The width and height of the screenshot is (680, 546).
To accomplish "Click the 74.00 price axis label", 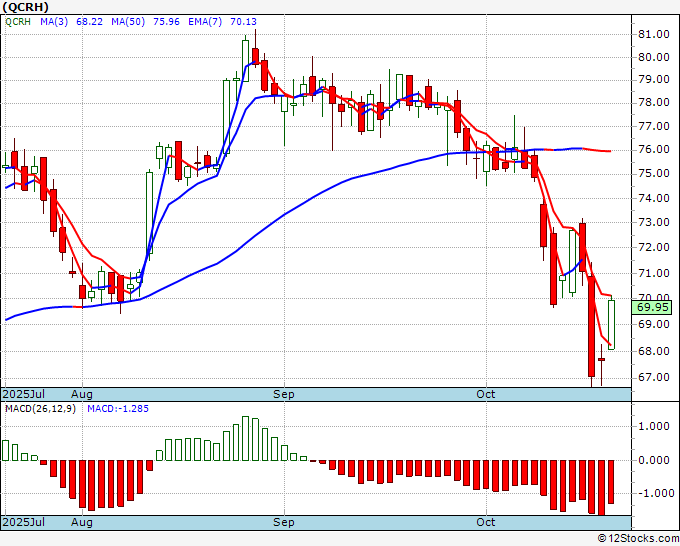I will coord(654,198).
